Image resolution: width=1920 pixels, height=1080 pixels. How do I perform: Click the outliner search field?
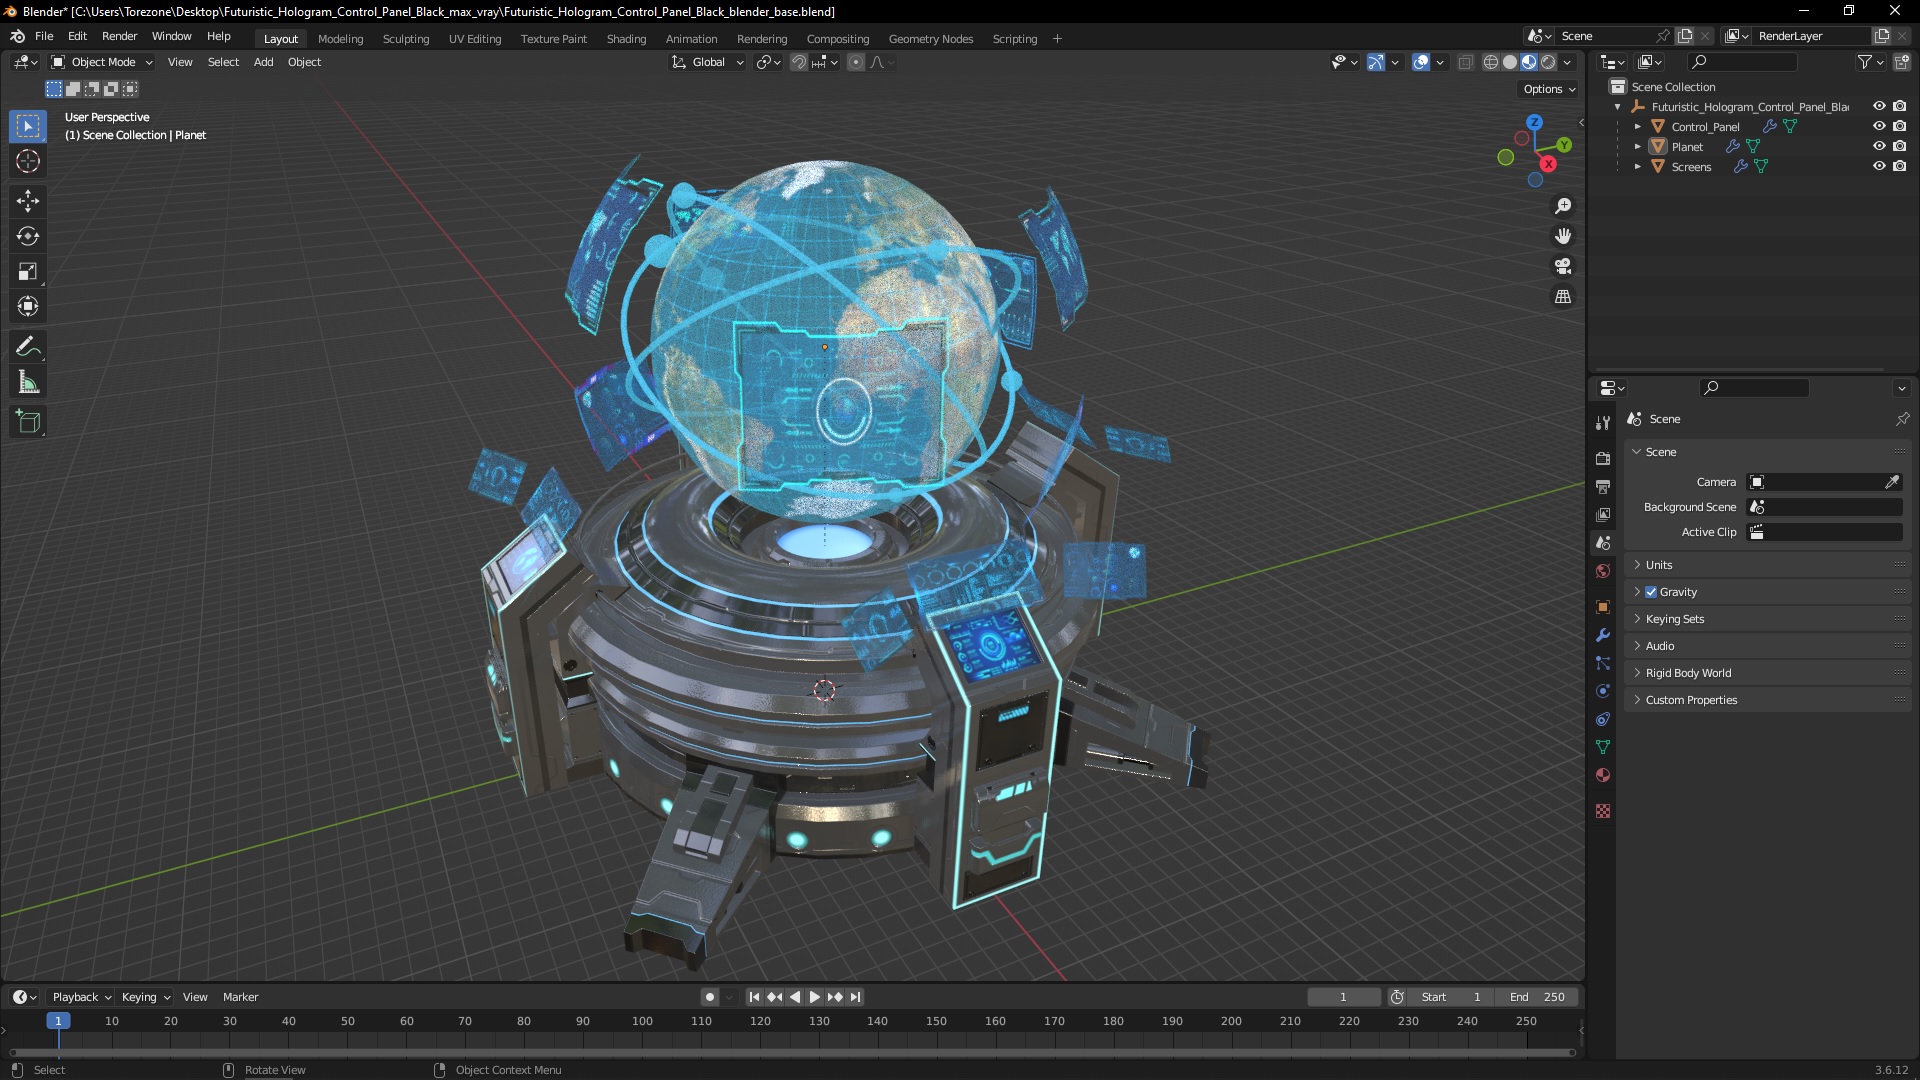[x=1742, y=62]
